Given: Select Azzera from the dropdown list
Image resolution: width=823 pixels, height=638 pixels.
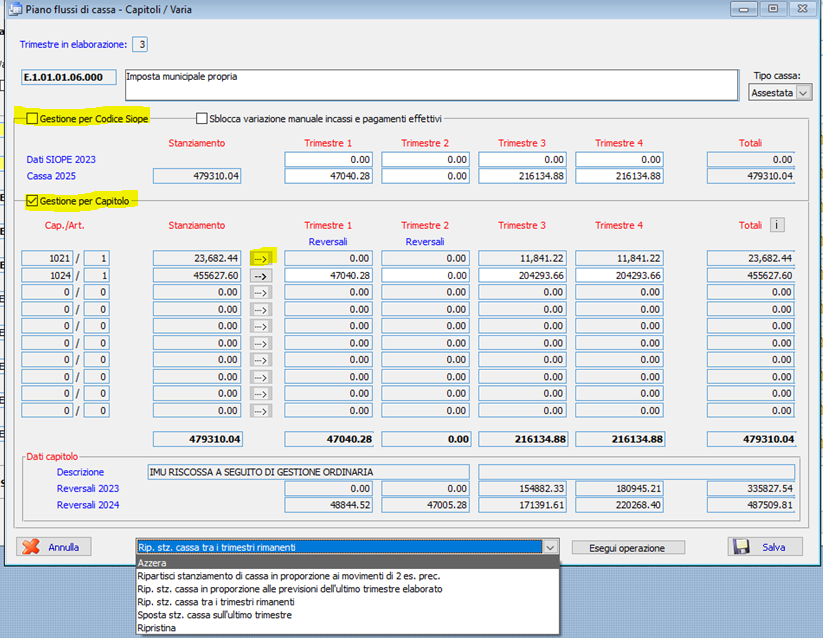Looking at the screenshot, I should click(x=153, y=563).
